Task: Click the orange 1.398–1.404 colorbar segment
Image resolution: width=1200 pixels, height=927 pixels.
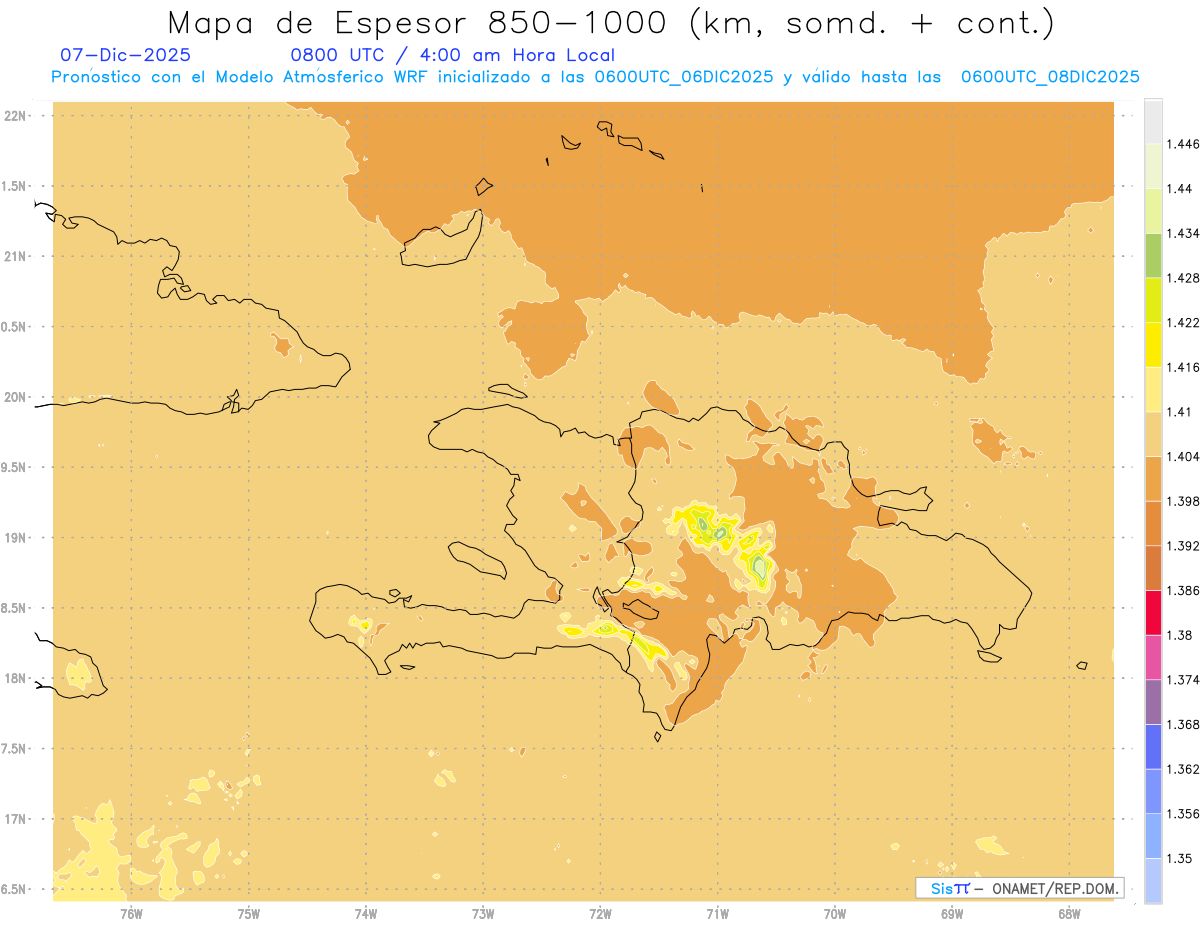Action: tap(1153, 479)
